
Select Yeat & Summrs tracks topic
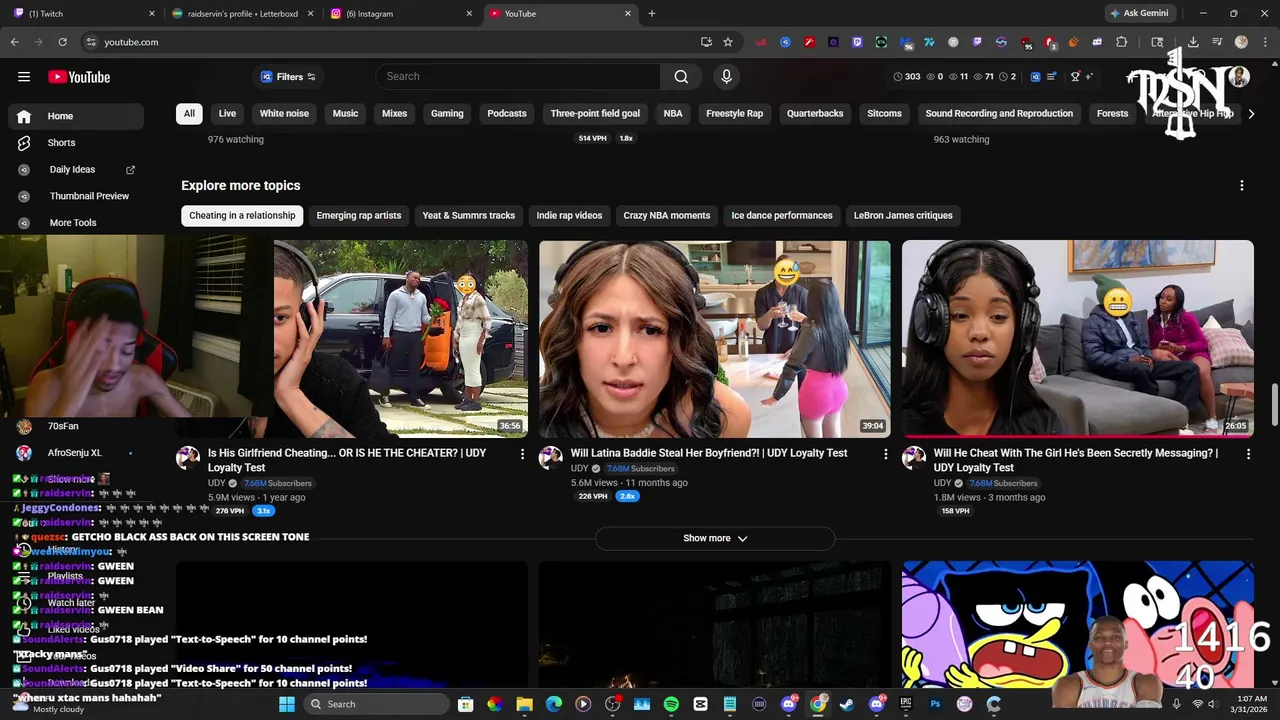(468, 215)
